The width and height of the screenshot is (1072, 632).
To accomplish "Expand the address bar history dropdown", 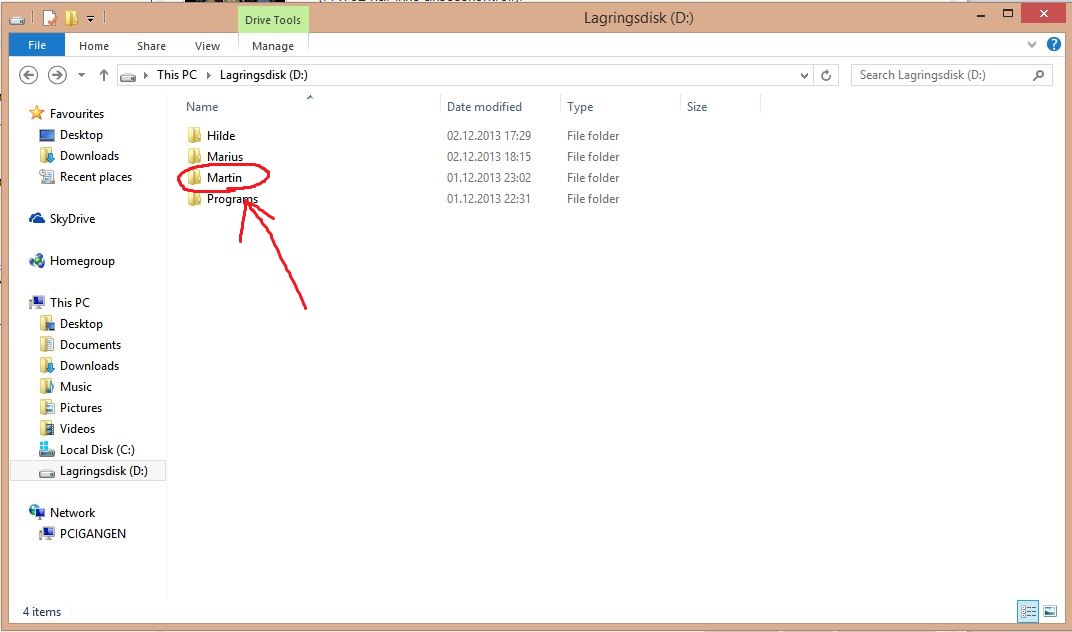I will (x=805, y=75).
